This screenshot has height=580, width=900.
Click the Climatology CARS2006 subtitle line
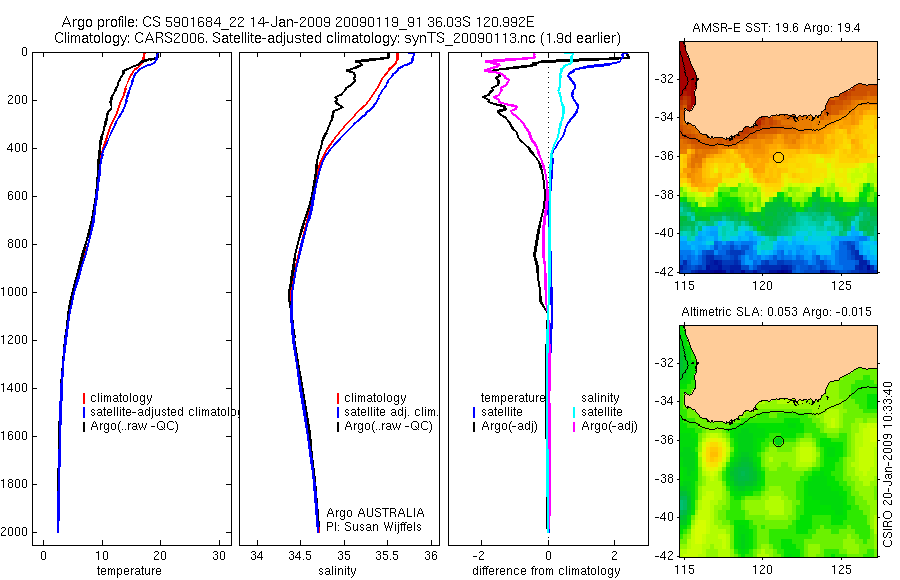point(338,38)
